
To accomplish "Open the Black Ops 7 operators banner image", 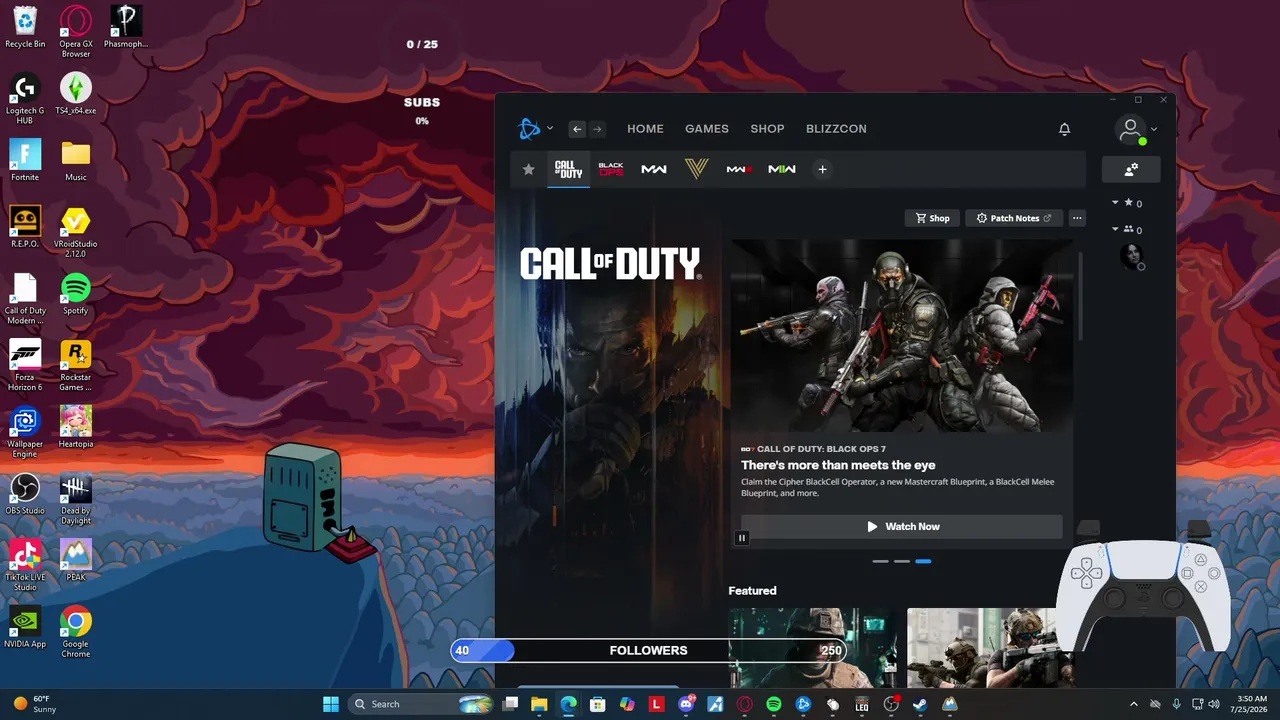I will [x=902, y=335].
